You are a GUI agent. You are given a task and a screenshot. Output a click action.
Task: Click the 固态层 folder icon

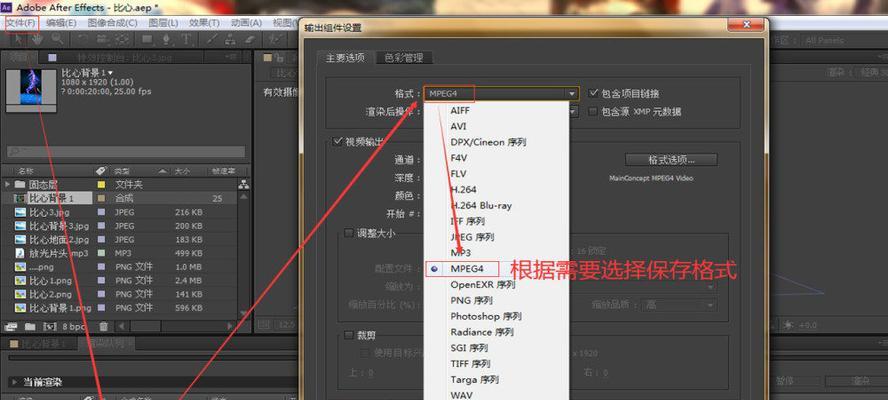(x=20, y=184)
